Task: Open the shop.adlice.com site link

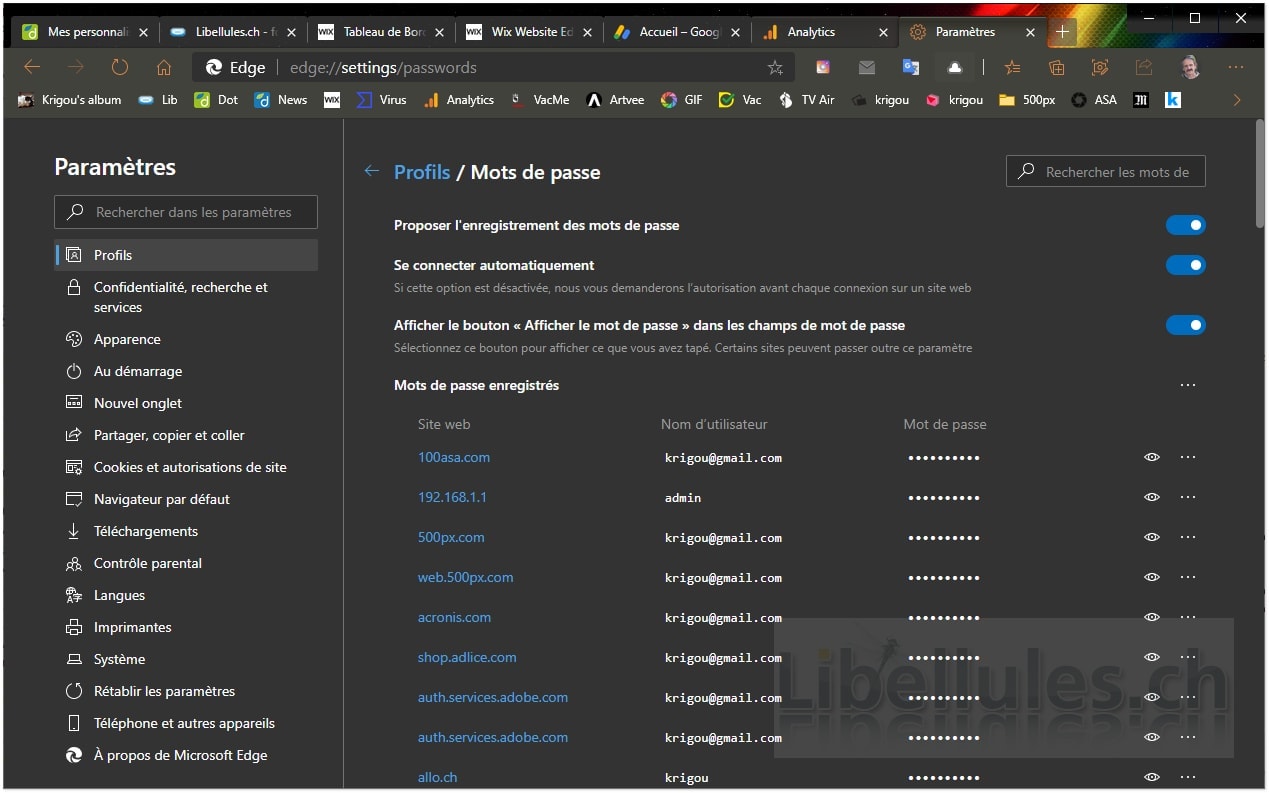Action: click(x=467, y=657)
